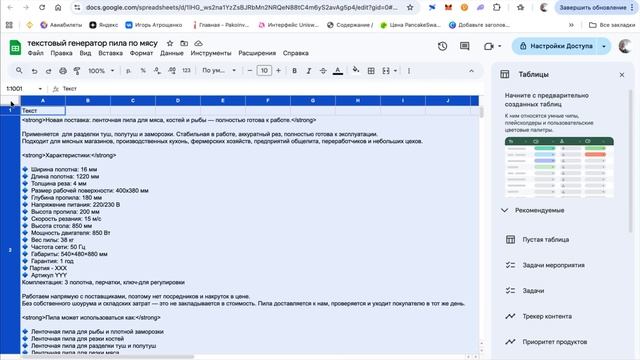The width and height of the screenshot is (640, 360).
Task: Click the Настройки Доступа share button
Action: 555,46
